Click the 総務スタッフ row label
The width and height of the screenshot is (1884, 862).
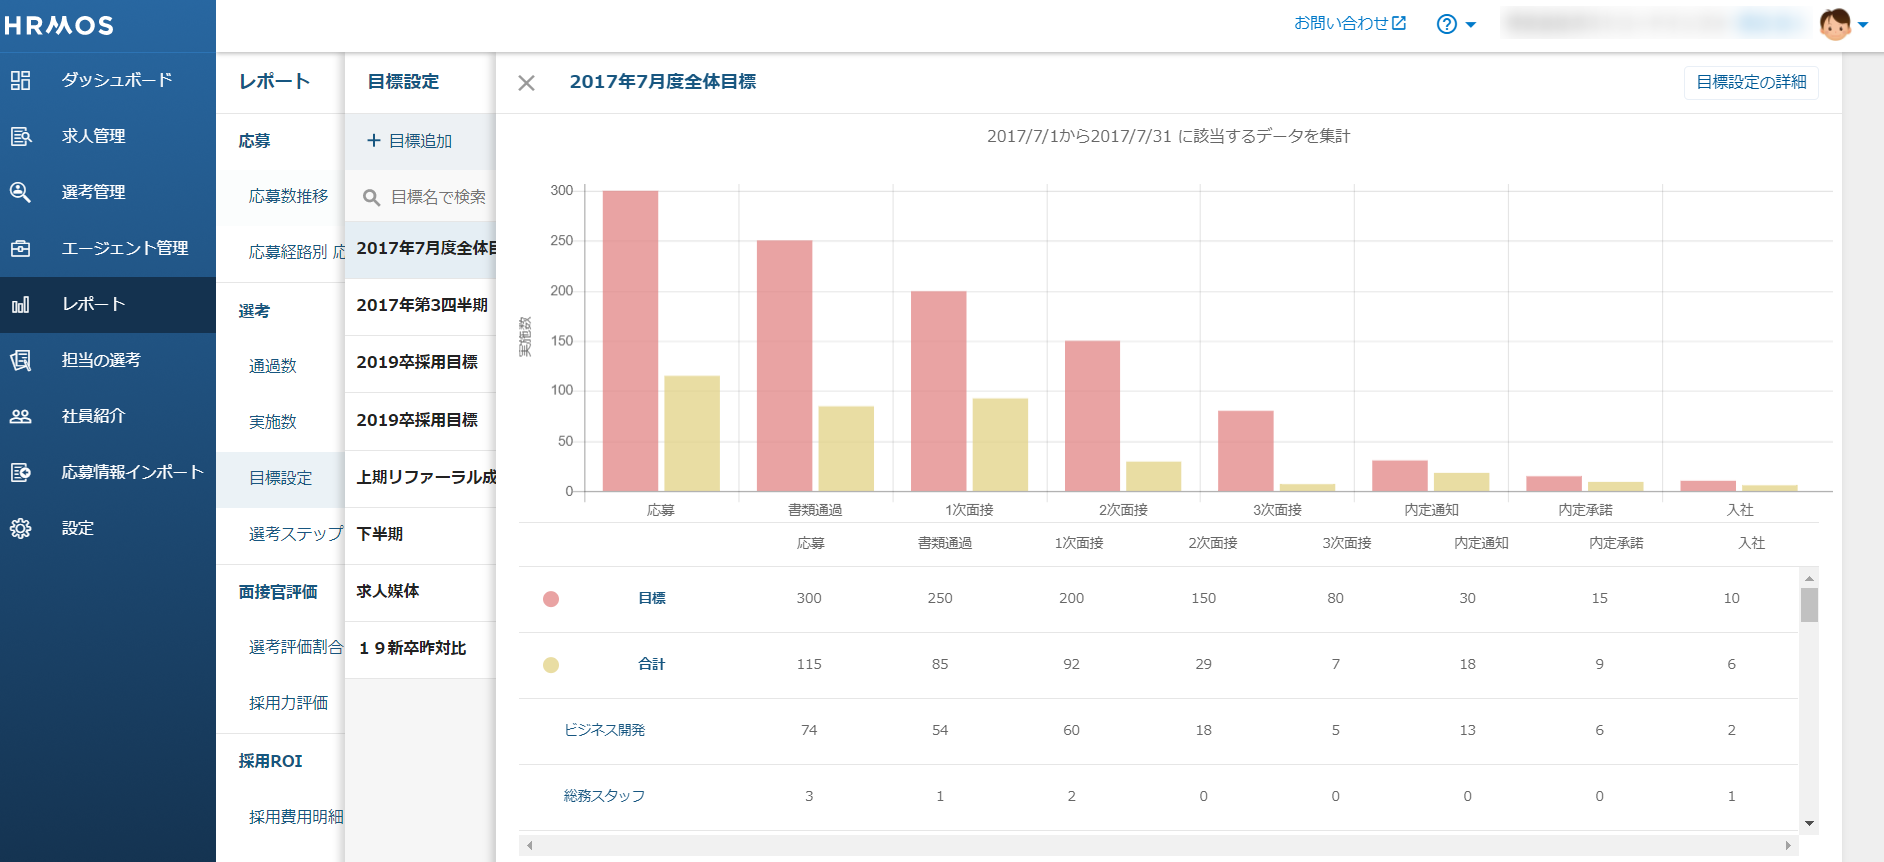click(x=604, y=796)
